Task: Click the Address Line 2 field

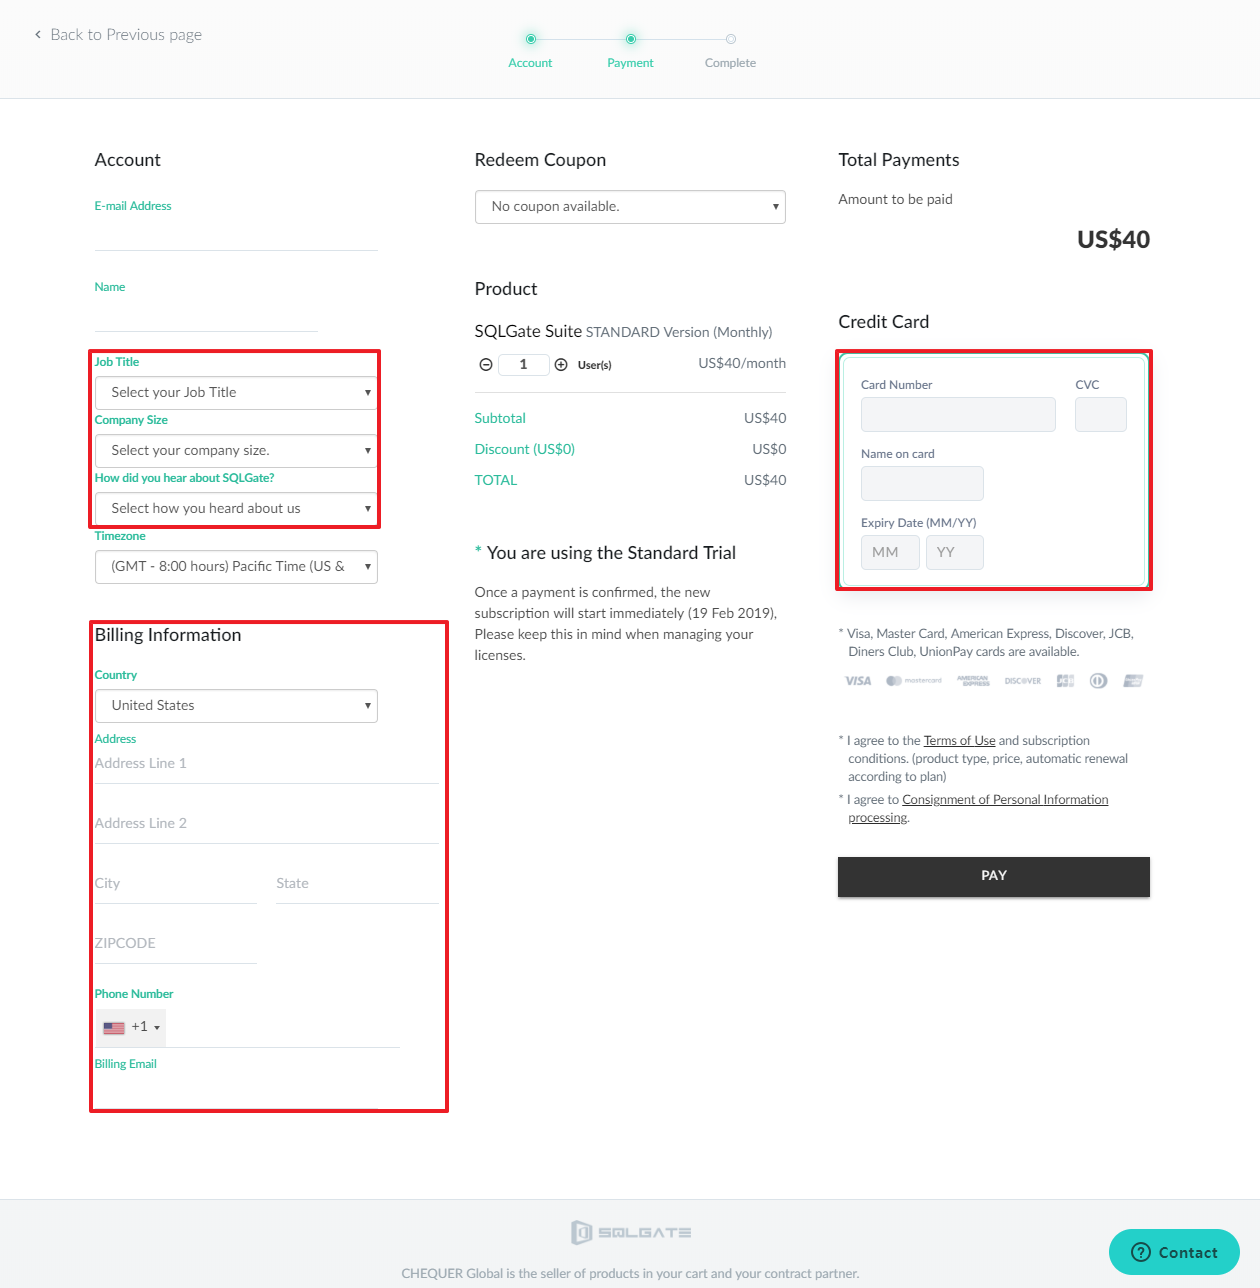Action: [x=267, y=824]
